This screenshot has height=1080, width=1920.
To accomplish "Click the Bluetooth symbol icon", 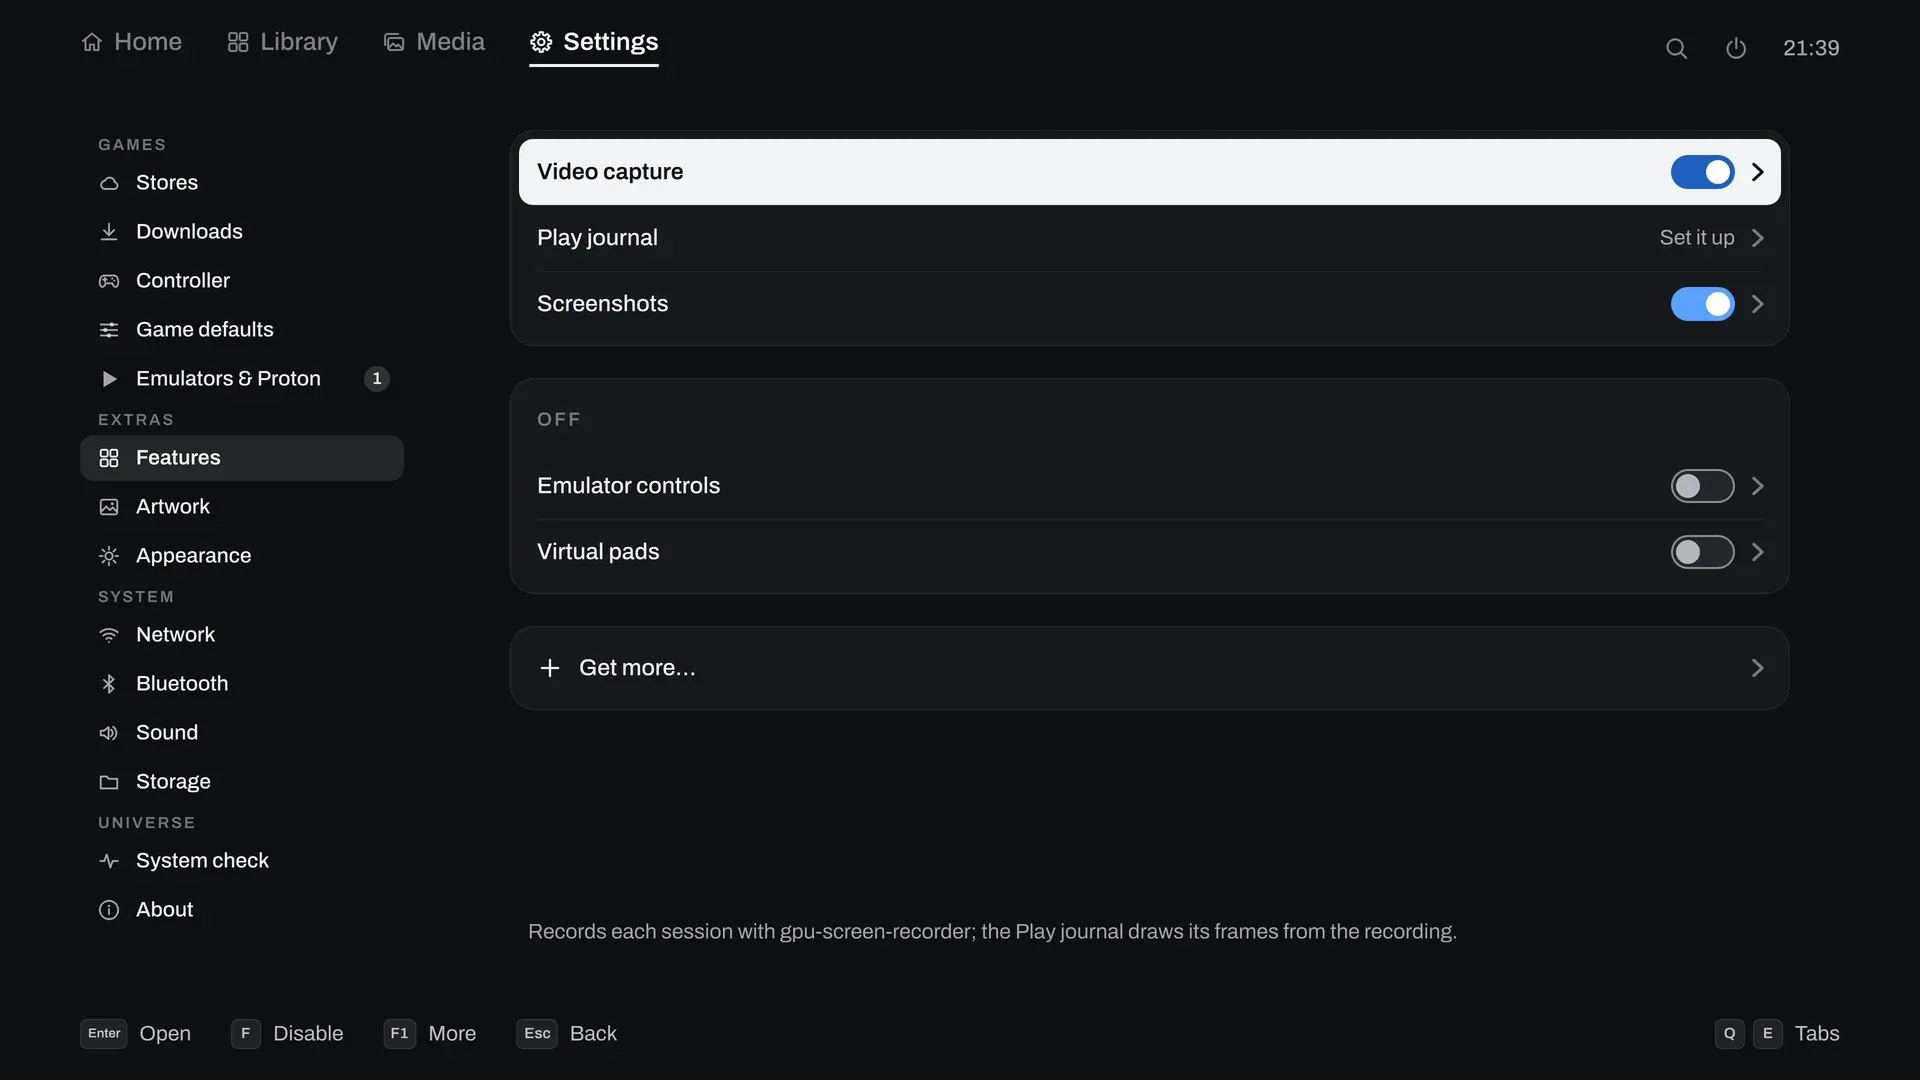I will 109,684.
